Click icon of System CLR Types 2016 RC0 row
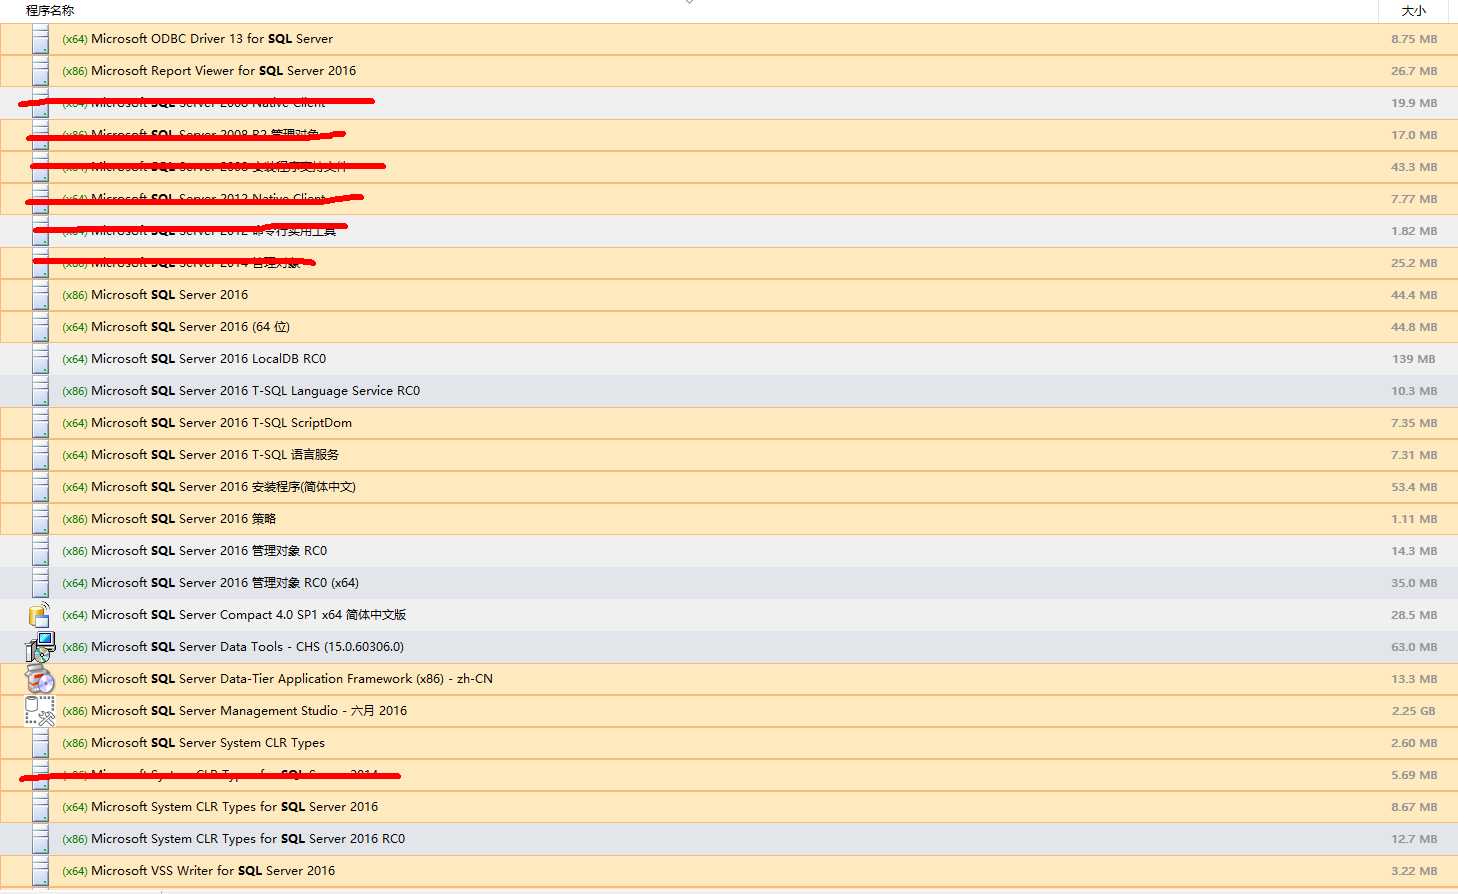Screen dimensions: 1458x894 click(40, 839)
